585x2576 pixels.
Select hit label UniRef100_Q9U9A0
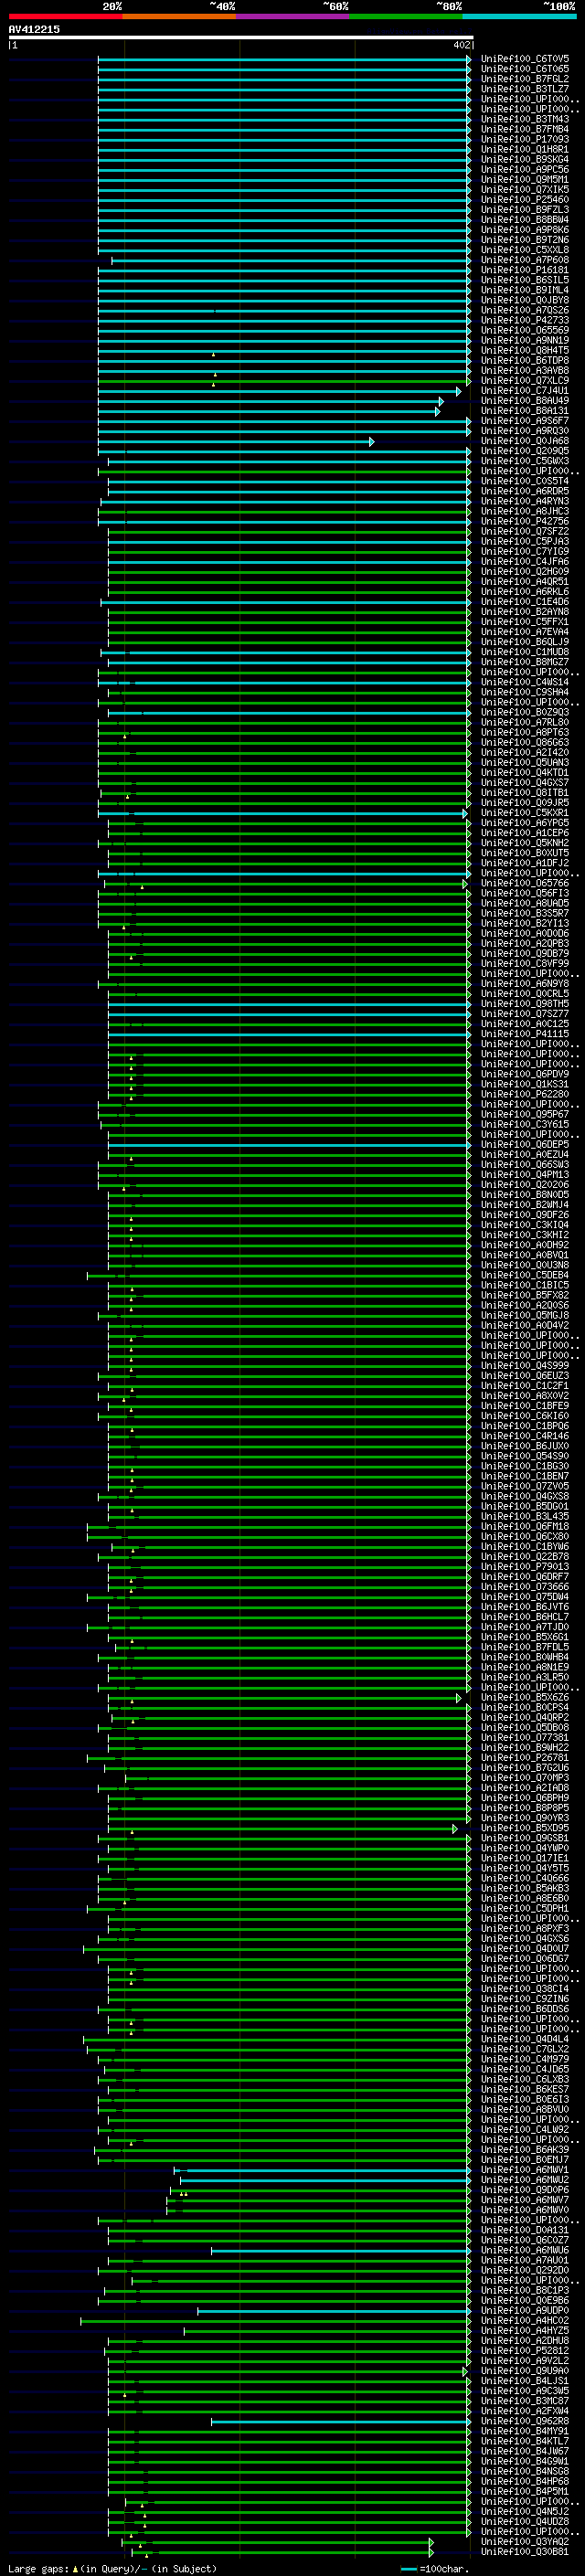pos(525,2371)
